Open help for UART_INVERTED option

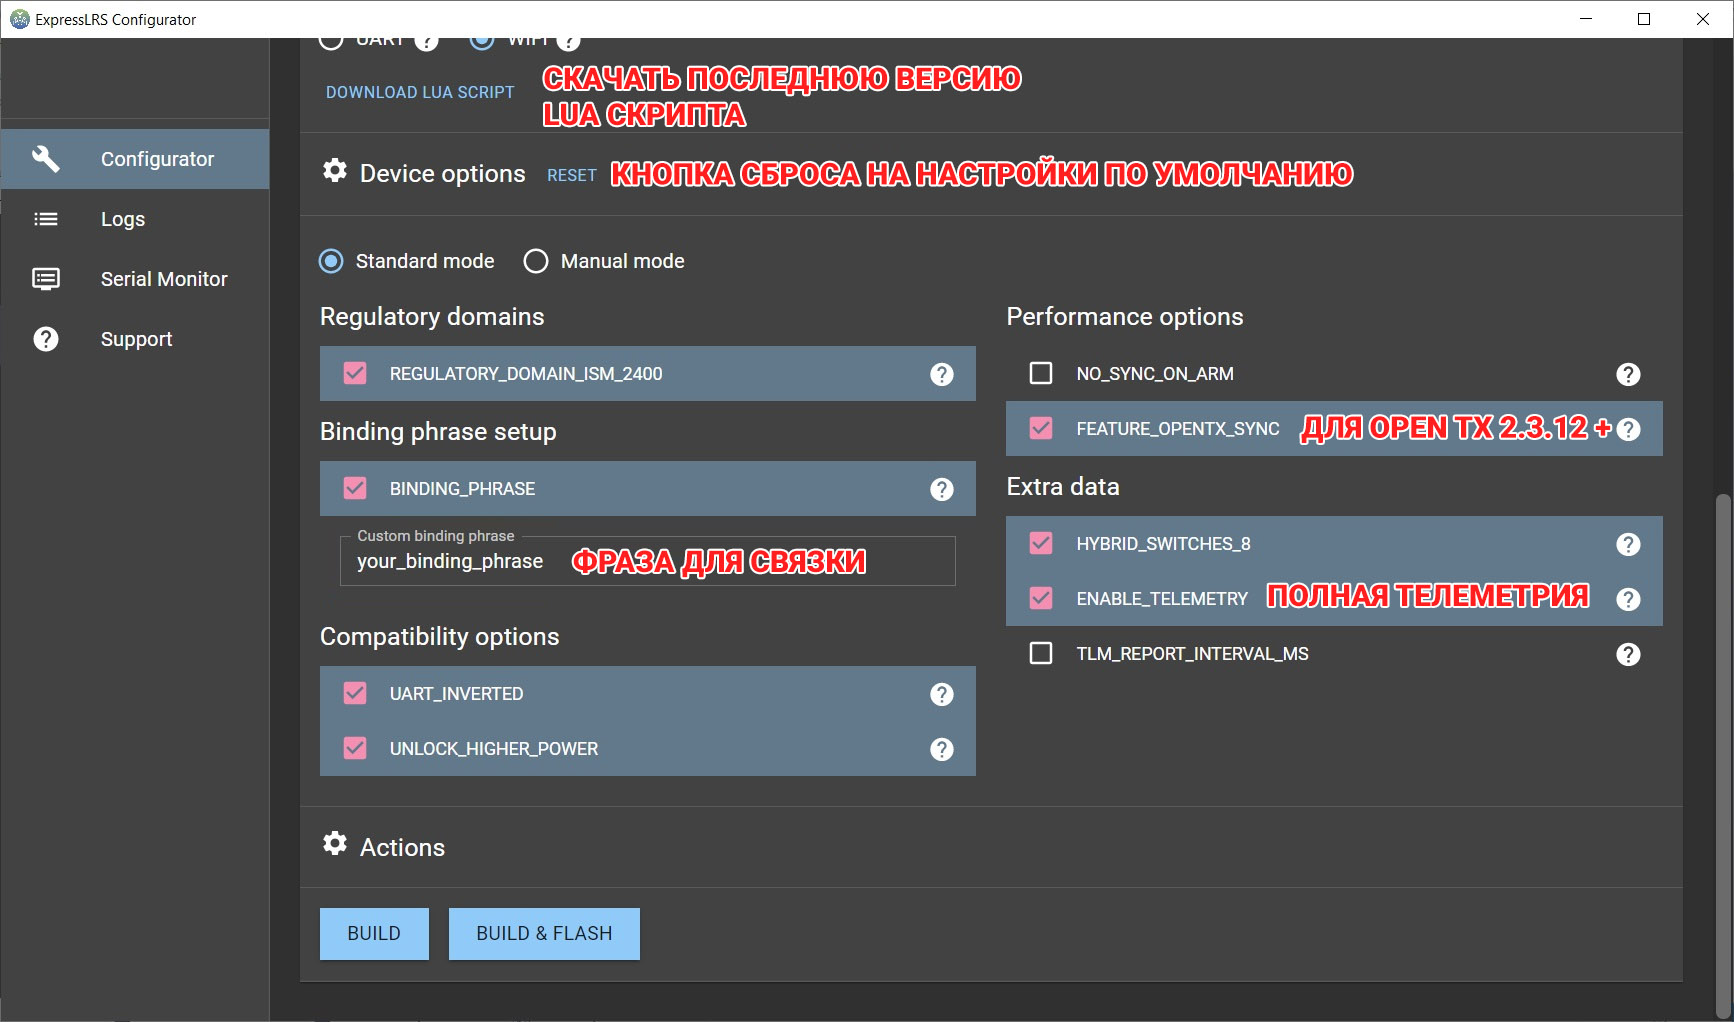click(x=942, y=694)
